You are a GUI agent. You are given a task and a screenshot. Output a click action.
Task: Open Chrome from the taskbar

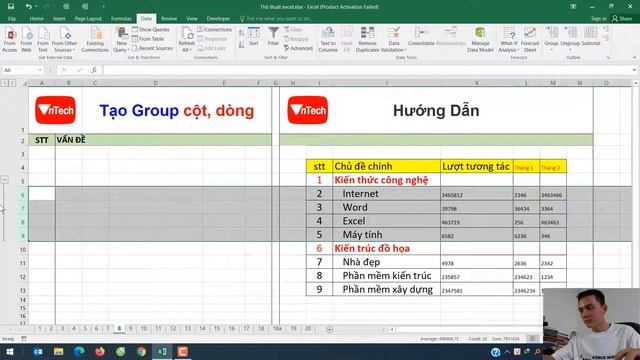[141, 351]
